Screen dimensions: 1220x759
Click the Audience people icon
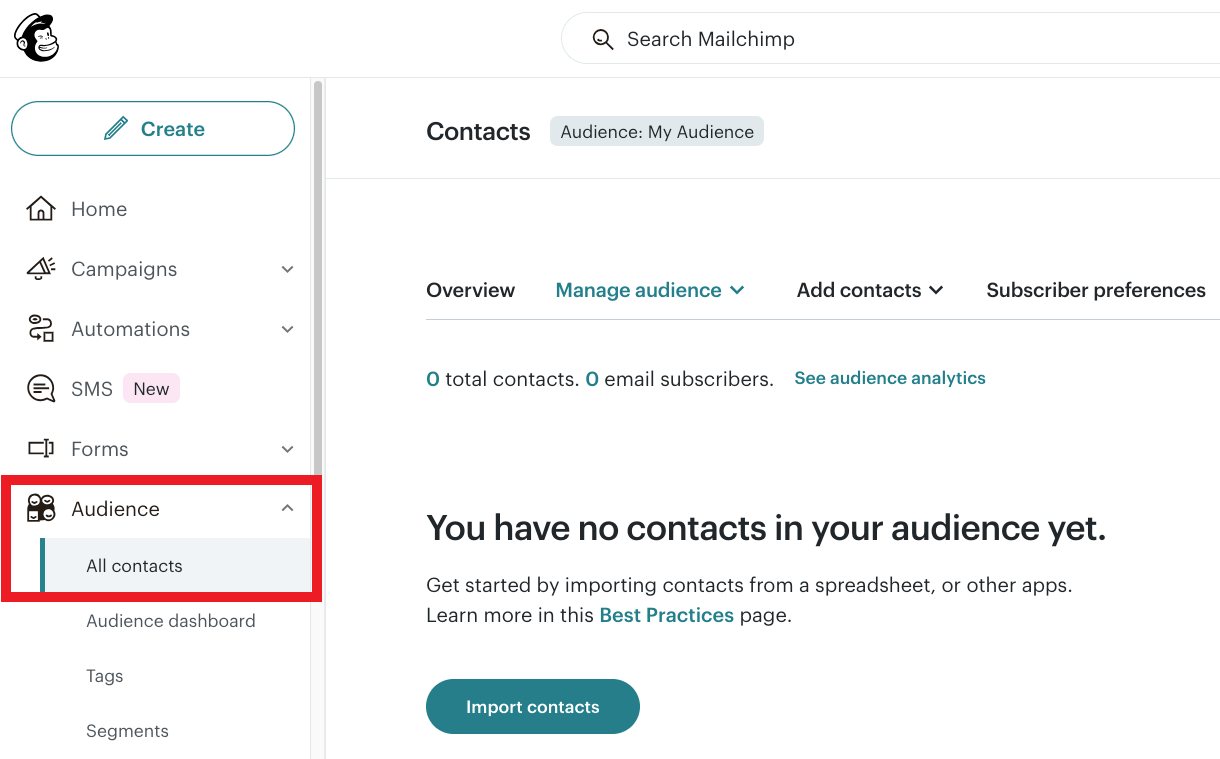(x=41, y=508)
